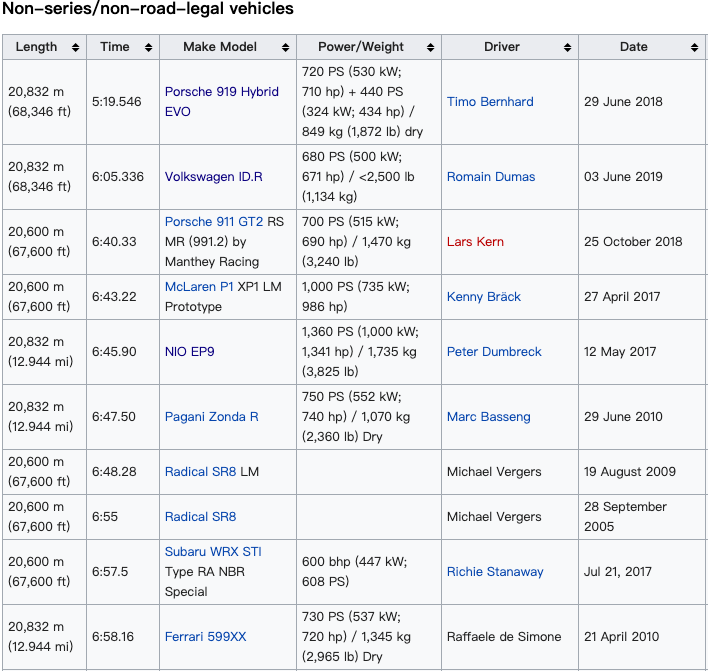Click the Length column header
The height and width of the screenshot is (671, 708).
pos(44,47)
